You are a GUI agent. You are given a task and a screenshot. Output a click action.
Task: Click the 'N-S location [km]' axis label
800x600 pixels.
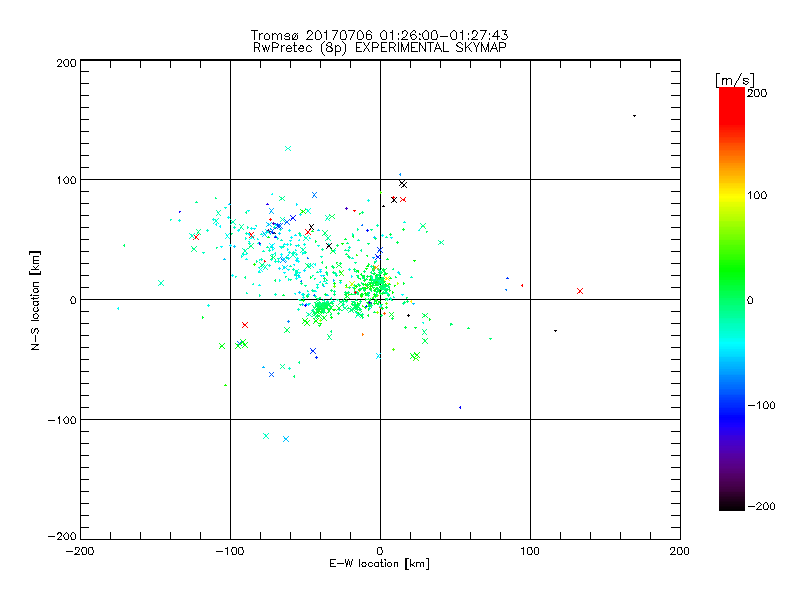pos(35,301)
